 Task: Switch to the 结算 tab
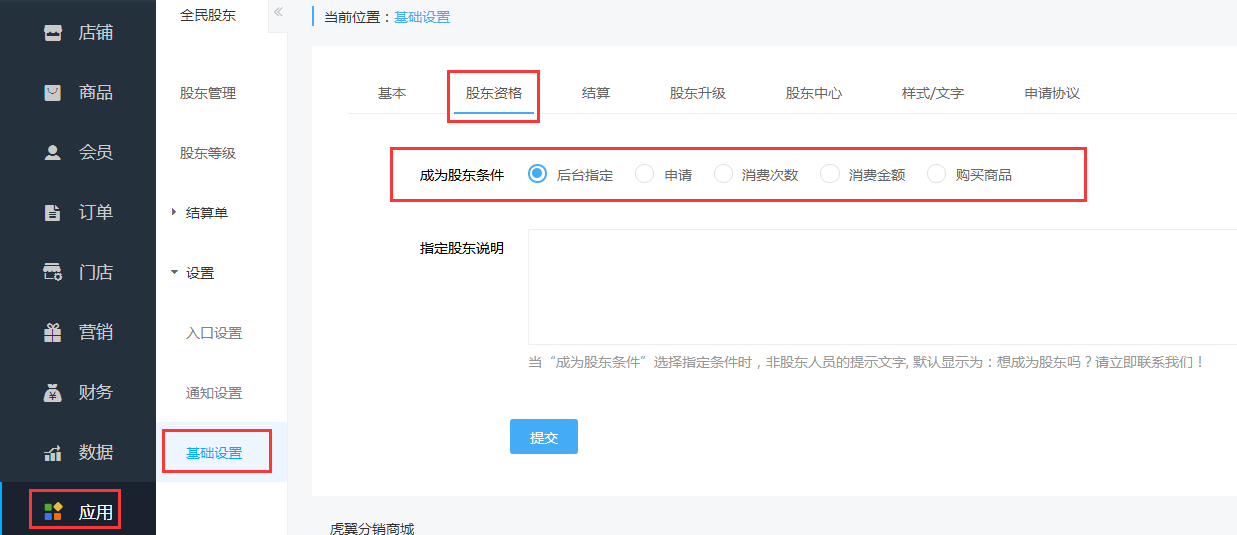coord(596,93)
